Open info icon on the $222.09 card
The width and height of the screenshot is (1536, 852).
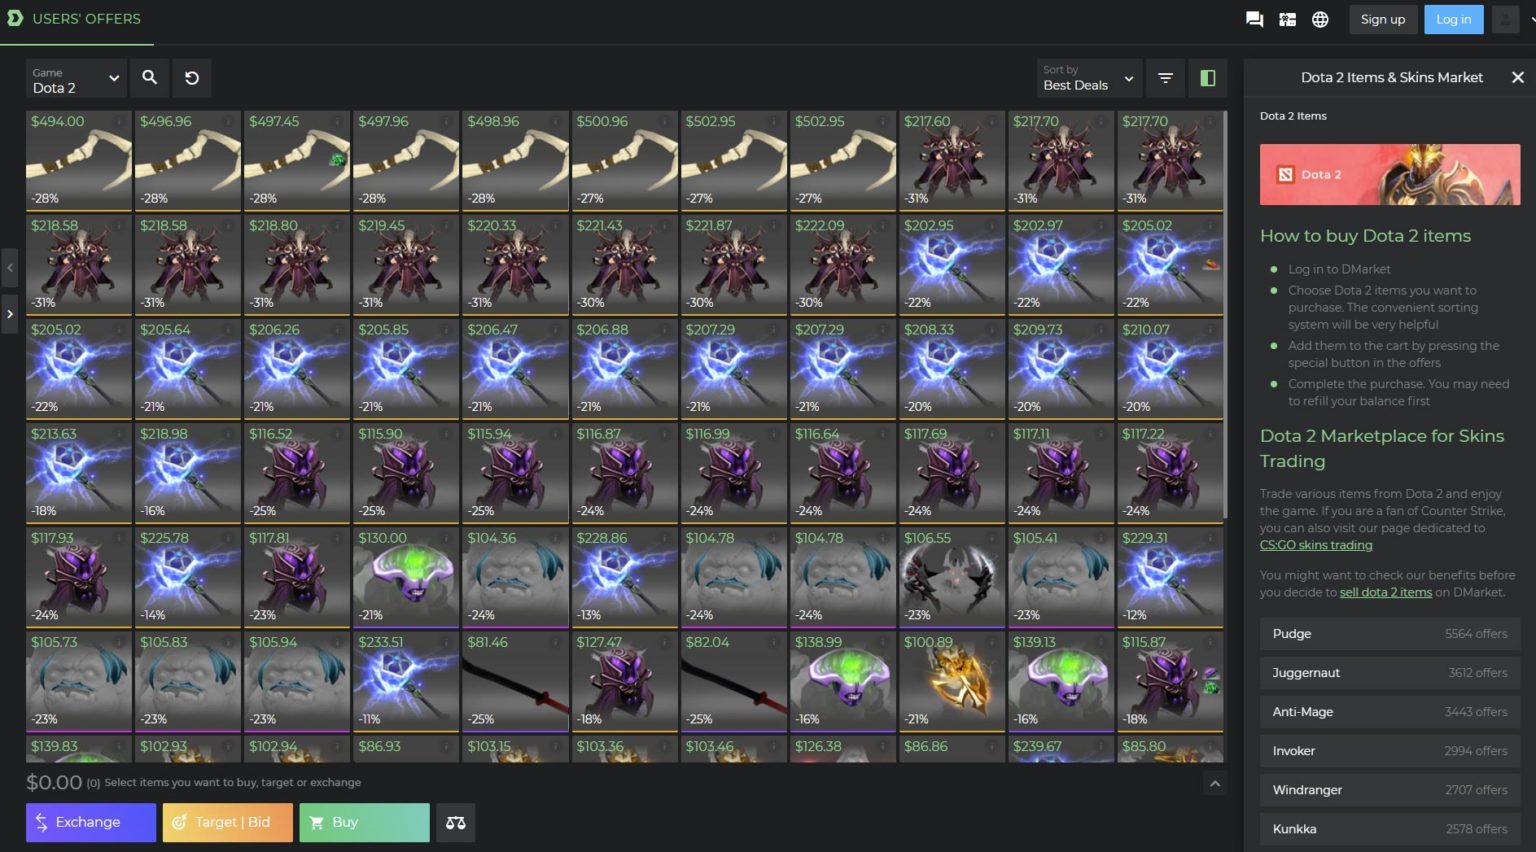[x=883, y=226]
